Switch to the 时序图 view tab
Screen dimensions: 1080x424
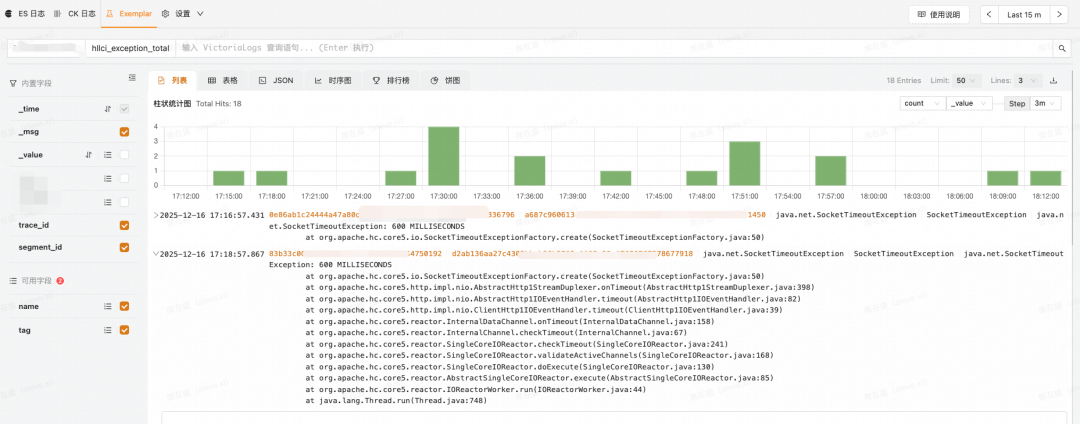pos(333,81)
